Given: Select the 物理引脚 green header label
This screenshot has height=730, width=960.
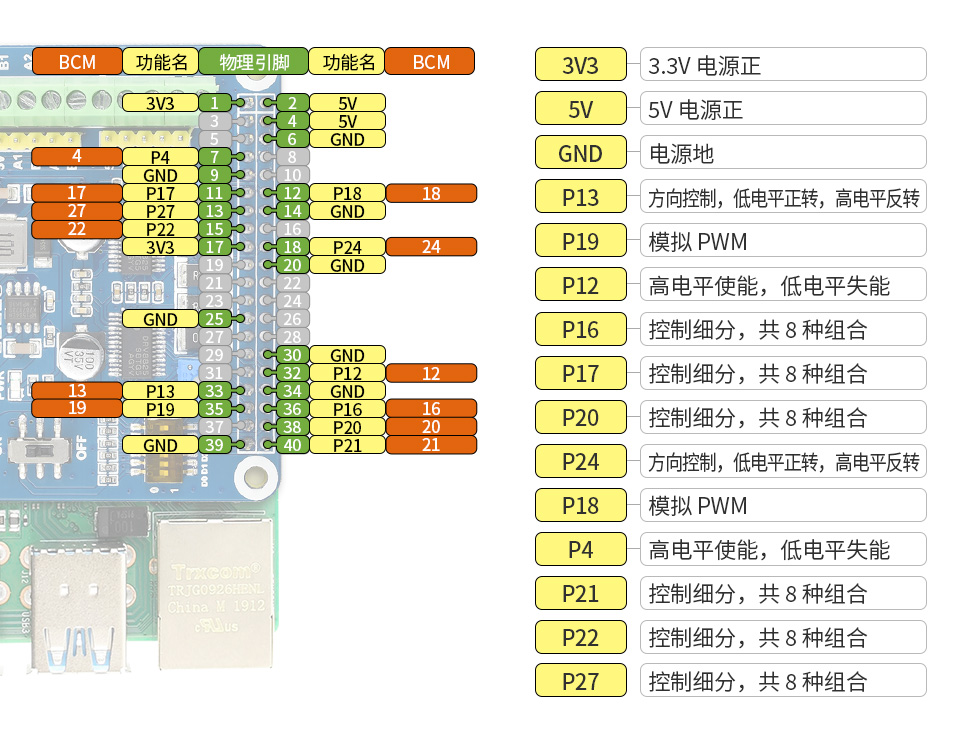Looking at the screenshot, I should click(x=252, y=61).
